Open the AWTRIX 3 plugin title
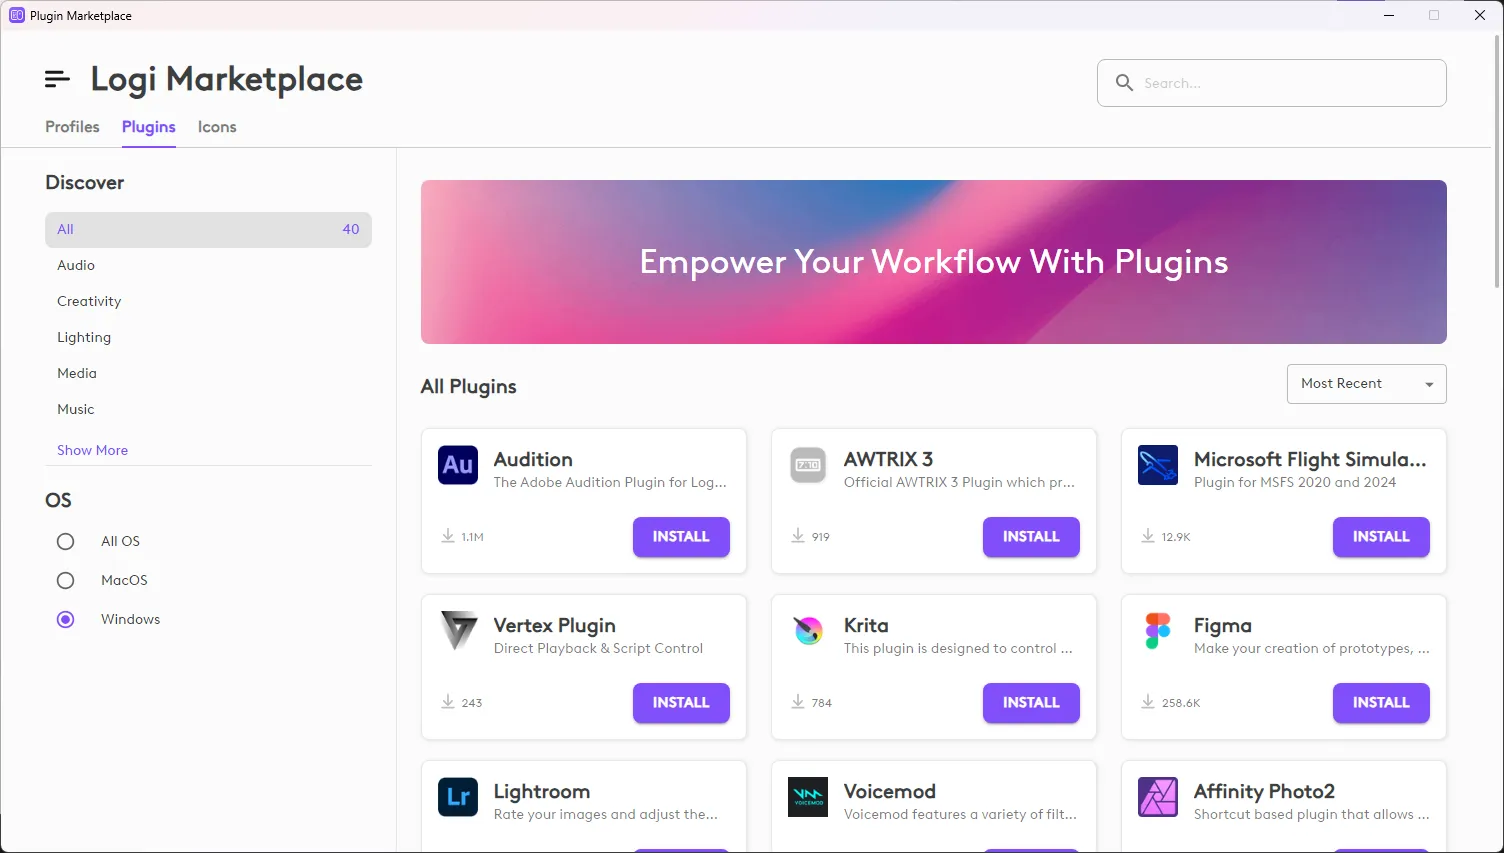 pos(888,459)
